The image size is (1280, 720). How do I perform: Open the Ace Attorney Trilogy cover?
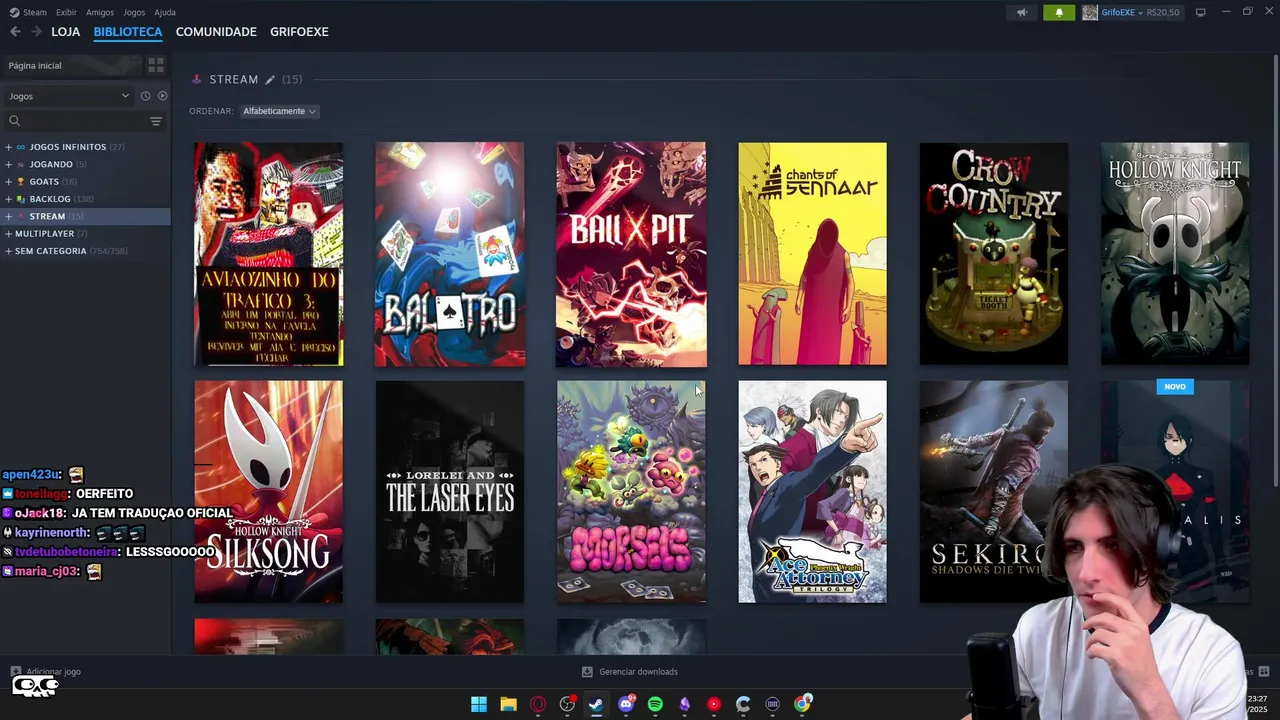point(812,492)
